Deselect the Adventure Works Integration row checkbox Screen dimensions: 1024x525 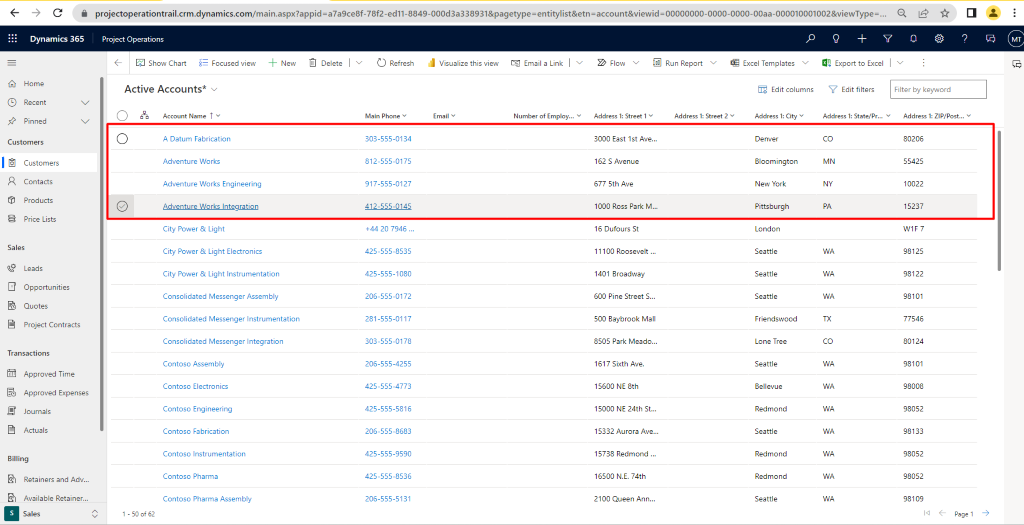(x=122, y=206)
